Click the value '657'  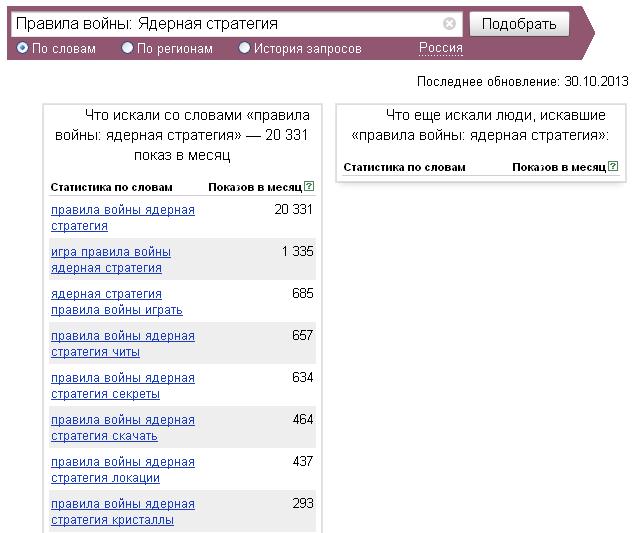tap(303, 335)
